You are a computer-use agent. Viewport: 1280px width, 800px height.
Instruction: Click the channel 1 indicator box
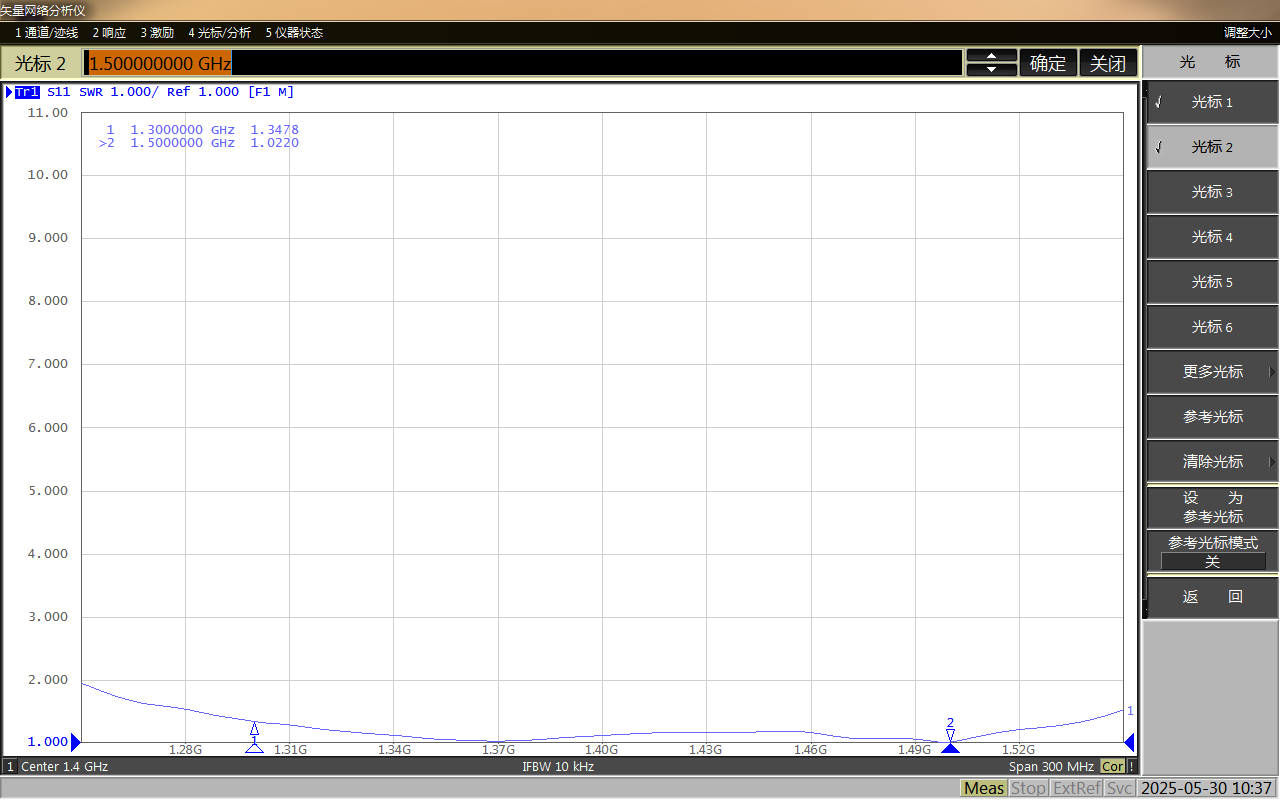[x=11, y=767]
